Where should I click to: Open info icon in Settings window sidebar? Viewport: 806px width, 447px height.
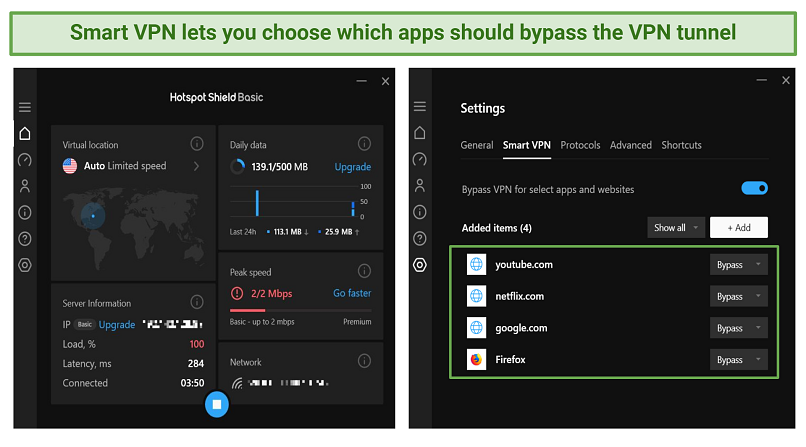pyautogui.click(x=420, y=212)
